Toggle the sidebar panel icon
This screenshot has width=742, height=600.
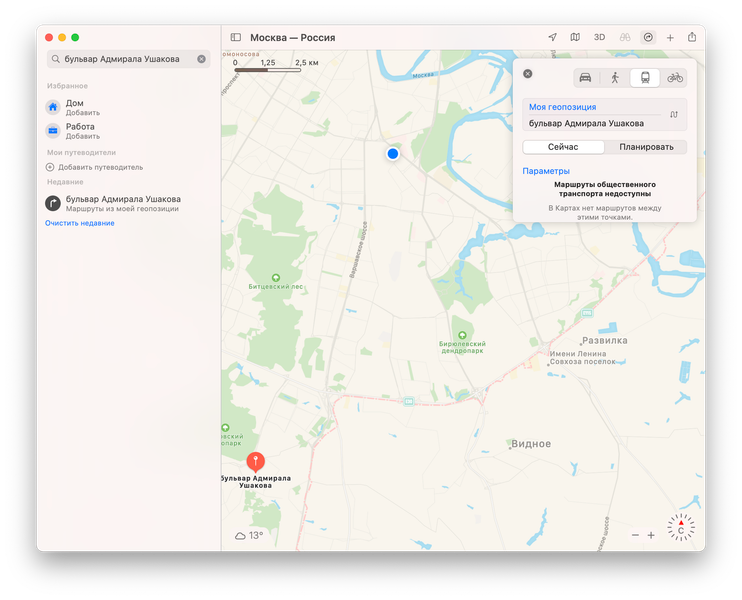(236, 37)
